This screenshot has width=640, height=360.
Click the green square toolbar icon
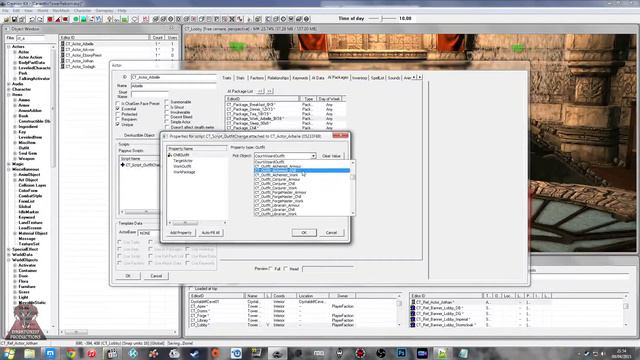(84, 19)
